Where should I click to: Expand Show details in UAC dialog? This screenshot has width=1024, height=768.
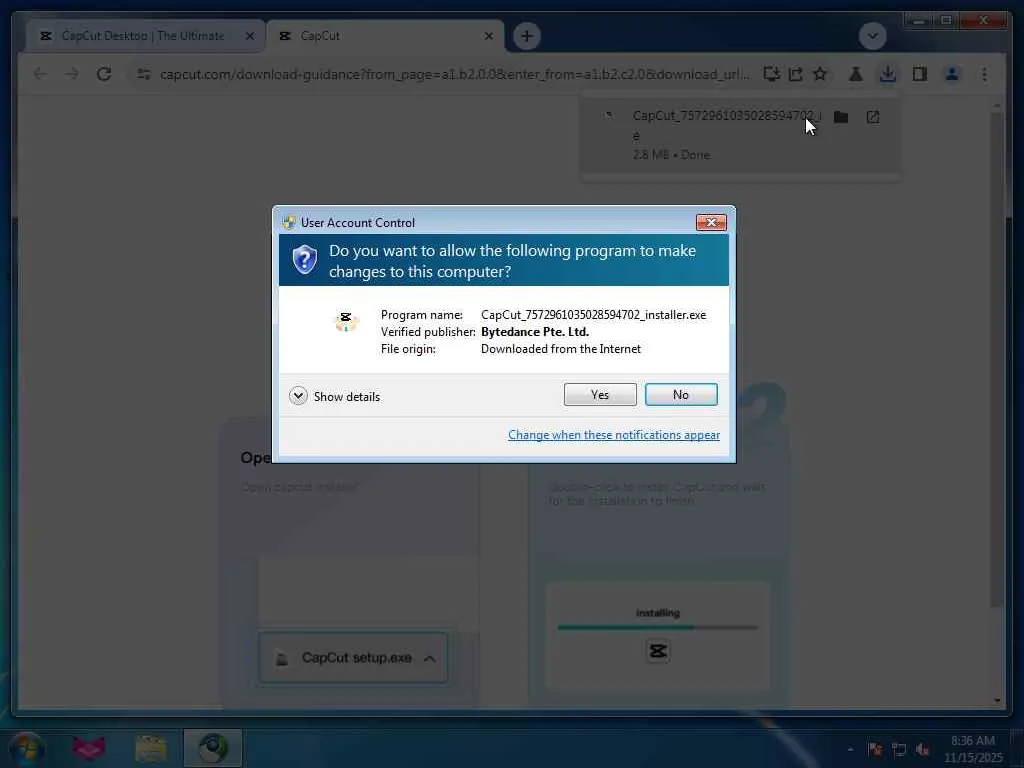point(334,396)
